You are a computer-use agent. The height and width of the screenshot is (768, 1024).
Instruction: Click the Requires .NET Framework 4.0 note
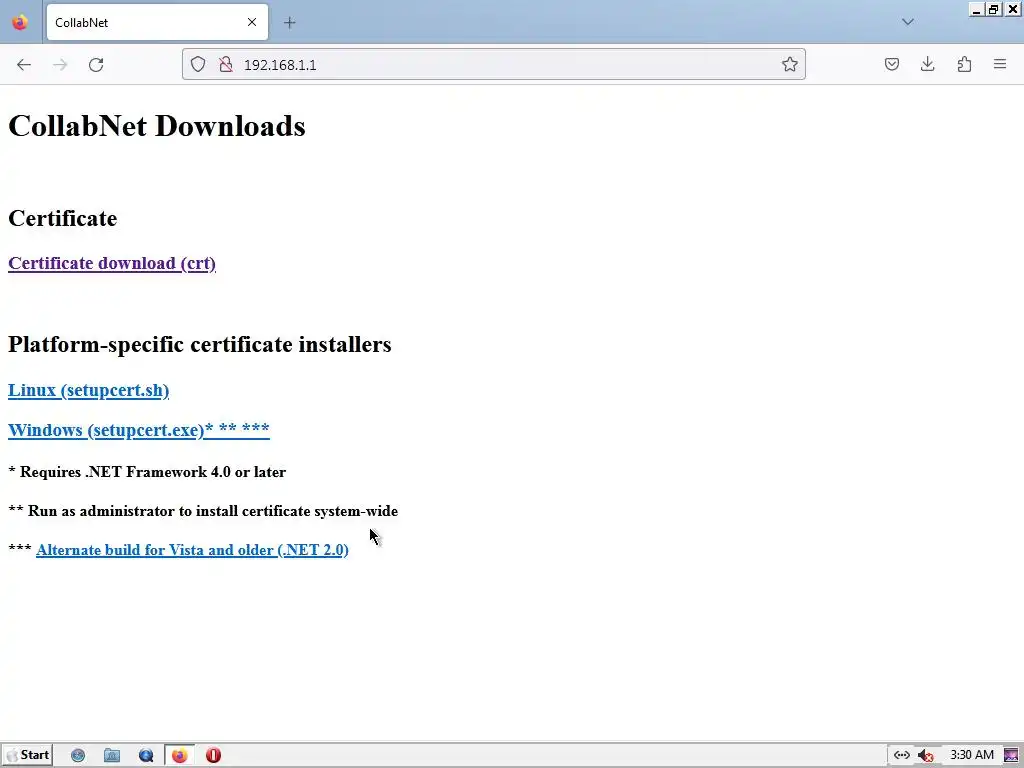pyautogui.click(x=147, y=472)
